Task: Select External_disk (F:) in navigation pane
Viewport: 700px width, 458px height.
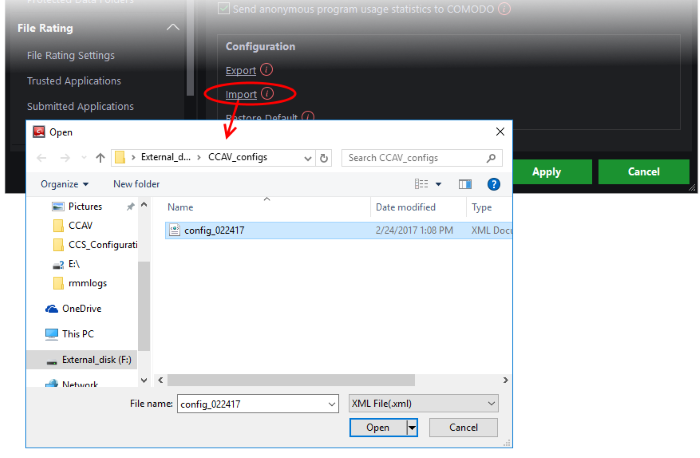Action: (96, 358)
